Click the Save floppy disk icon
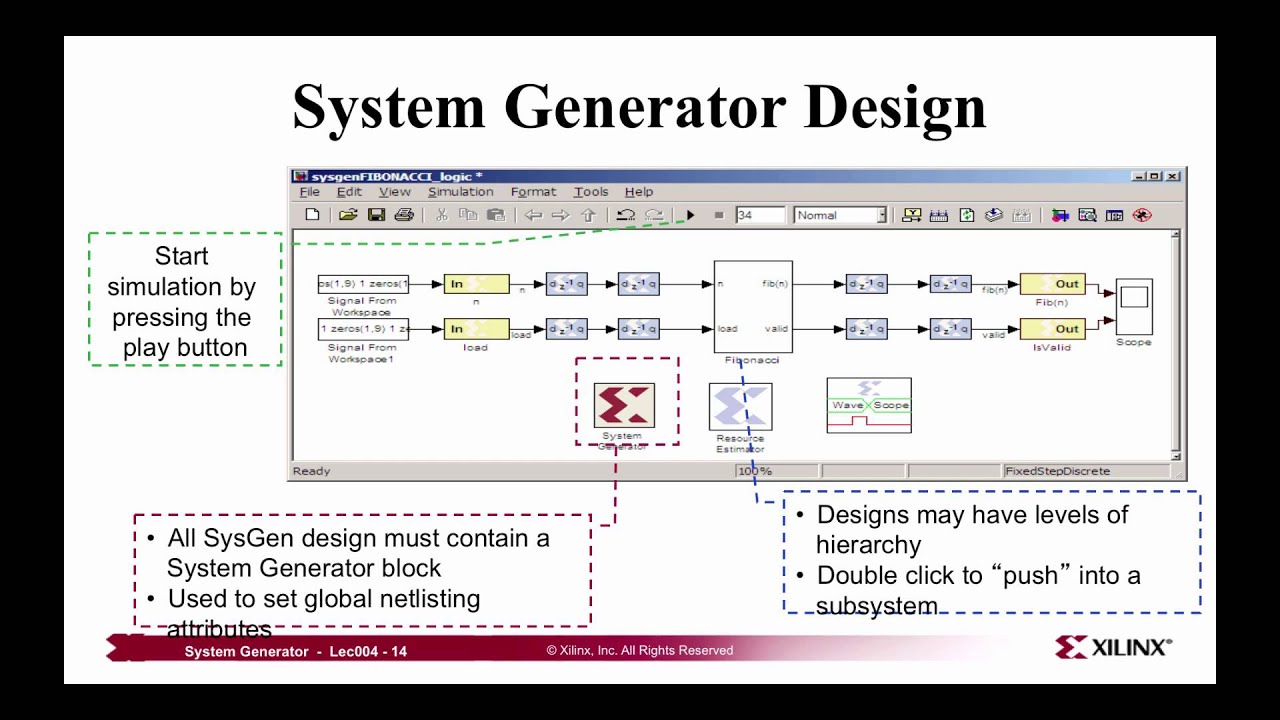This screenshot has width=1280, height=720. pos(376,215)
